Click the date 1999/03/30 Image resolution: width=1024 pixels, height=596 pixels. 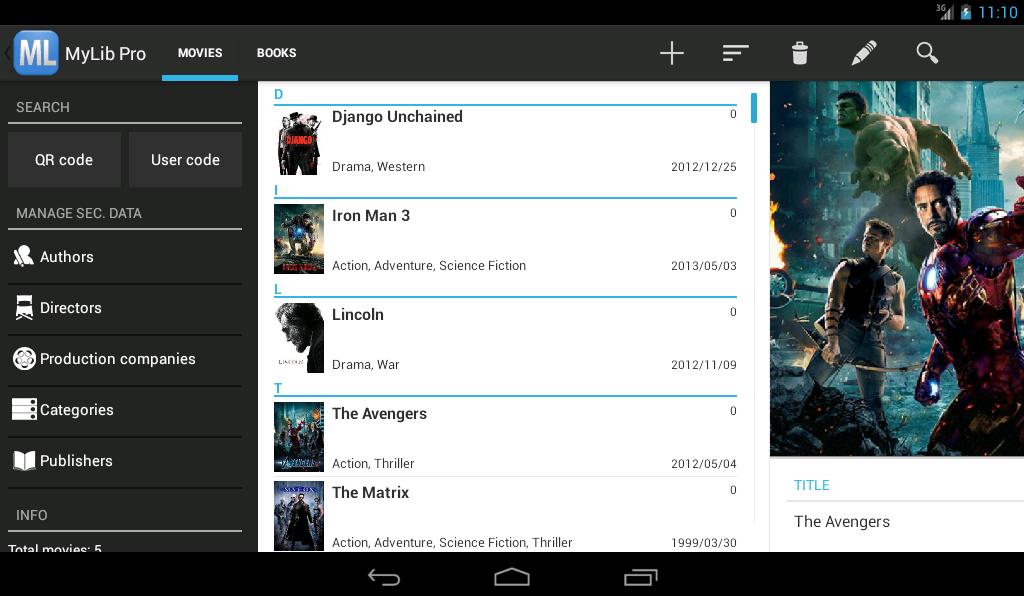703,543
